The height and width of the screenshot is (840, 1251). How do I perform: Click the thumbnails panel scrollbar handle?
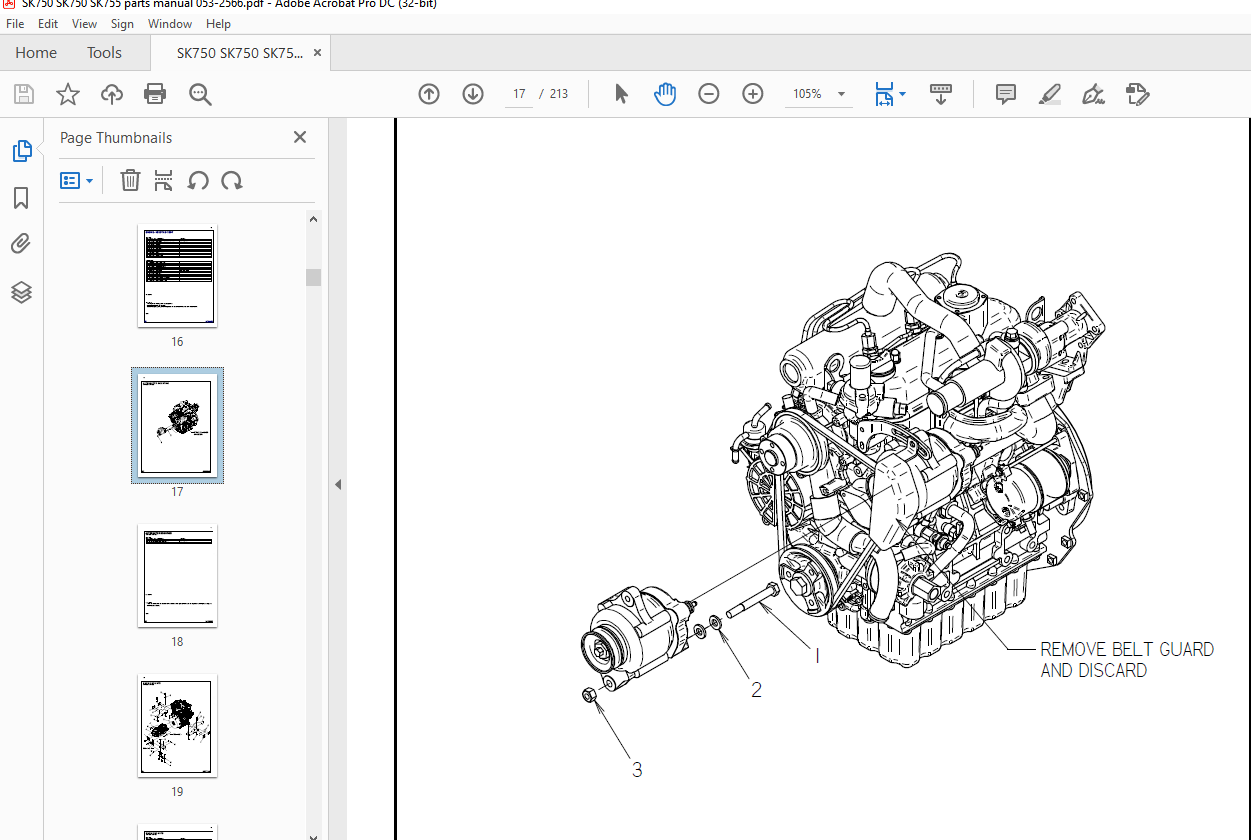click(313, 277)
